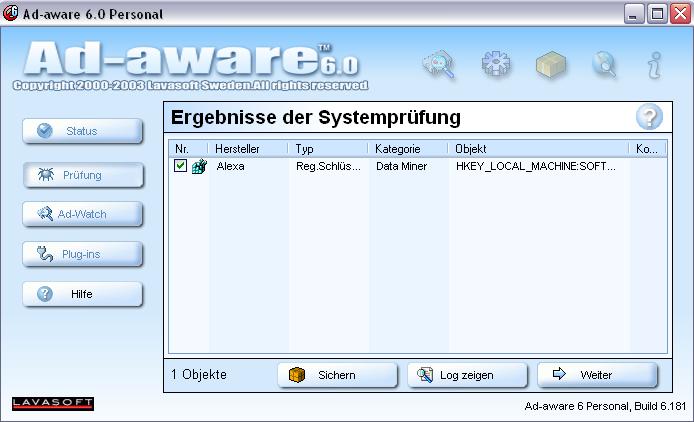
Task: Sort by the Hersteller column header
Action: [248, 149]
